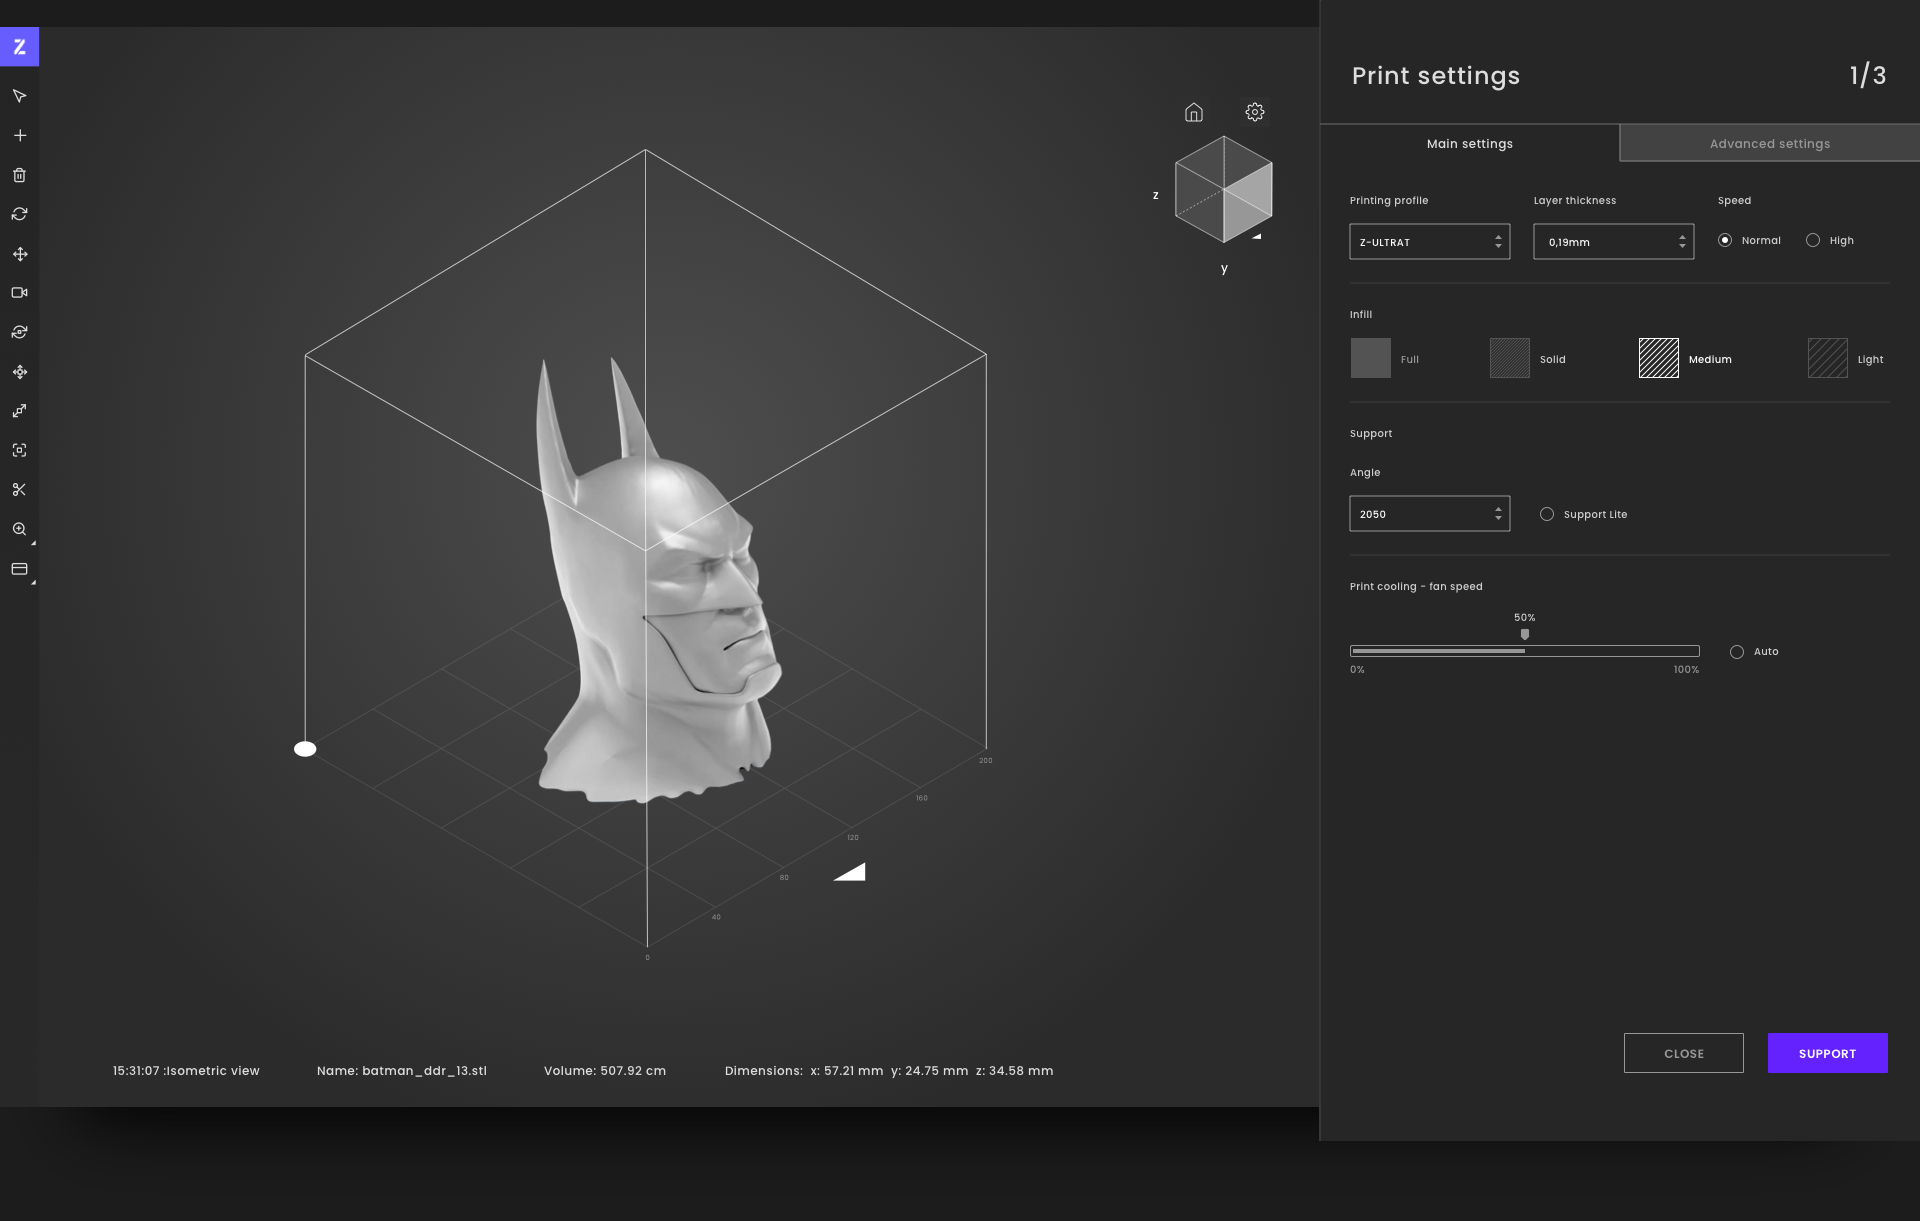Viewport: 1920px width, 1221px height.
Task: Click the home view icon
Action: [1193, 112]
